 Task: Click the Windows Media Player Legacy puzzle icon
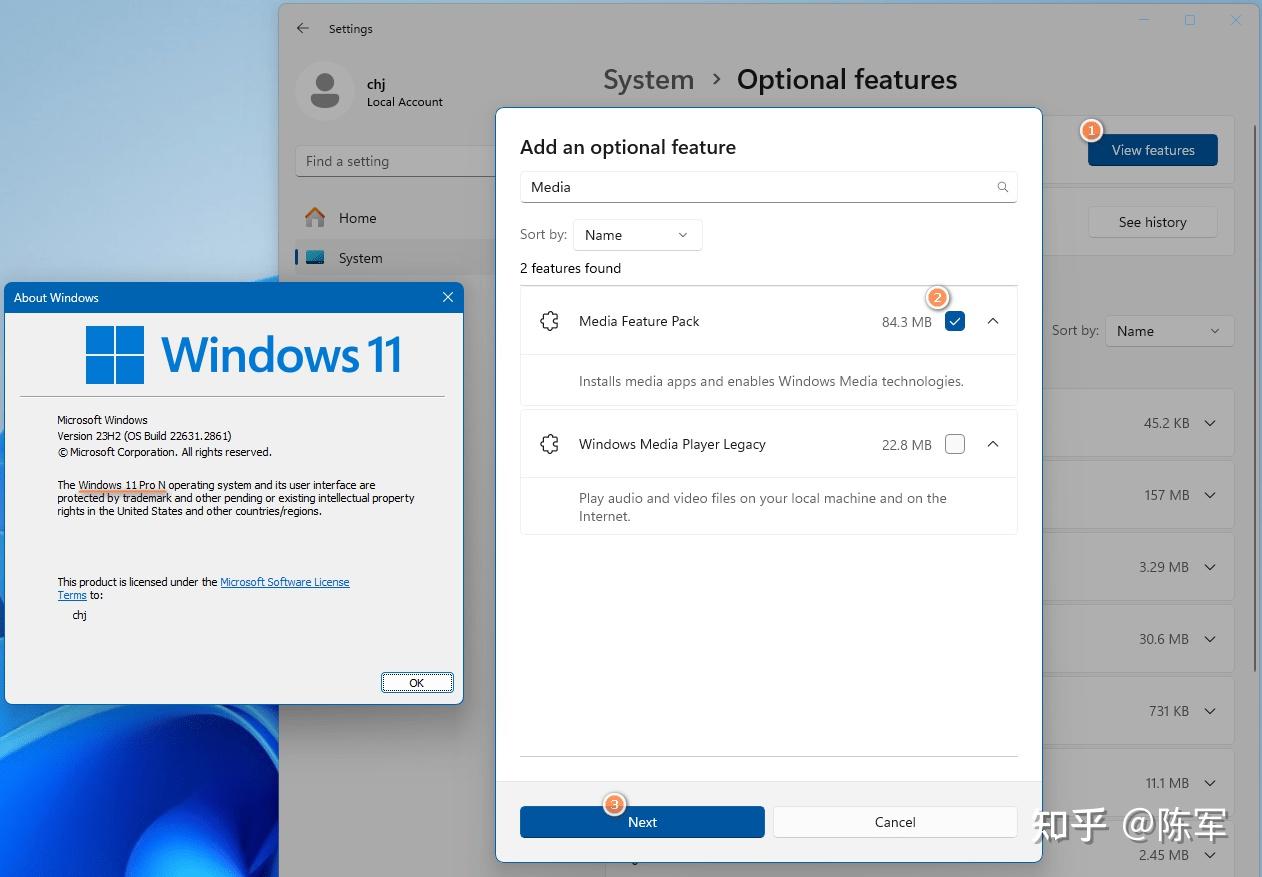(x=549, y=444)
